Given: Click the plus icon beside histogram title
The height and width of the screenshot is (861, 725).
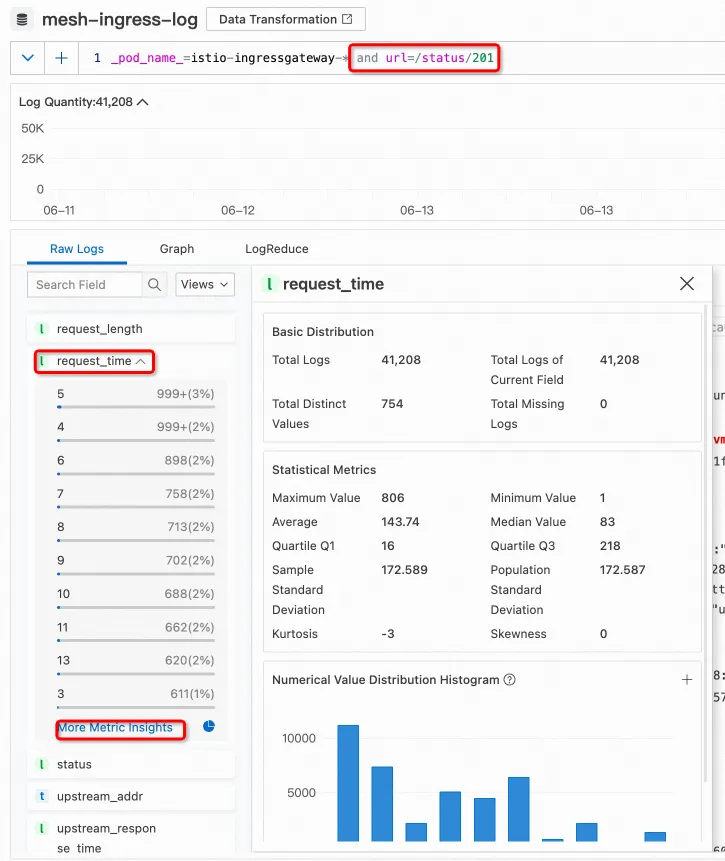Looking at the screenshot, I should 687,680.
